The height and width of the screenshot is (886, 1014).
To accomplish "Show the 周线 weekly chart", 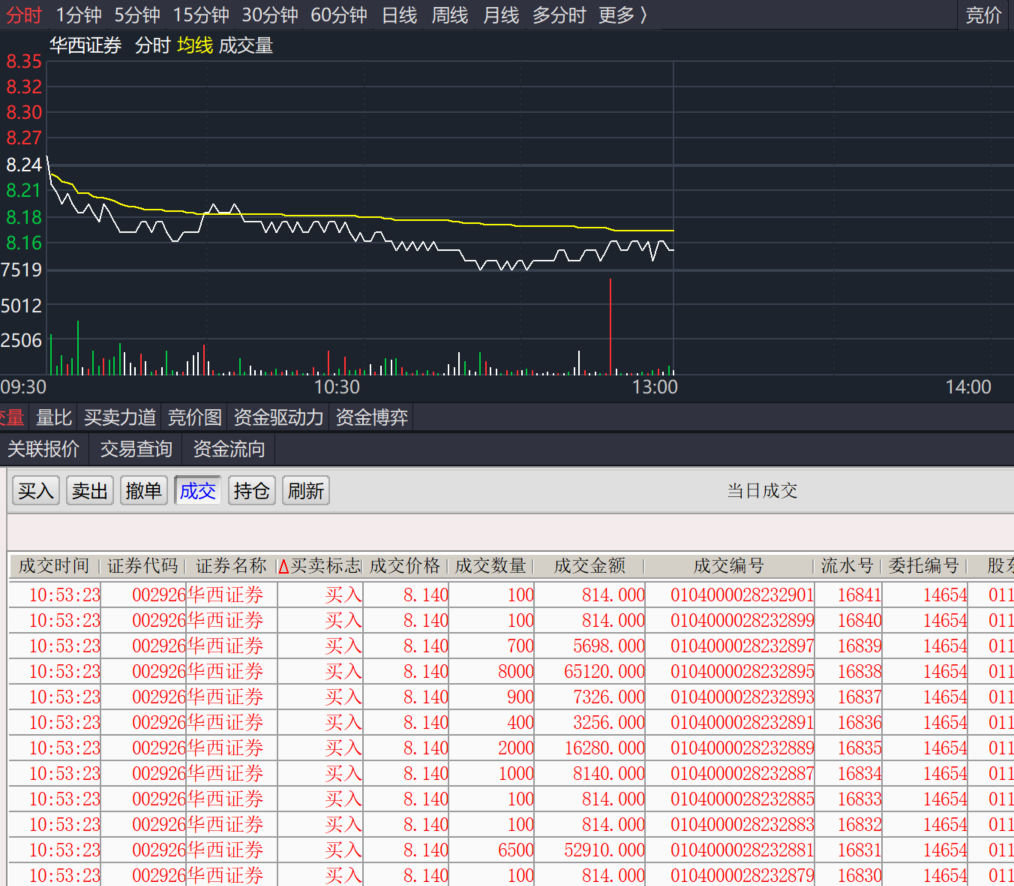I will tap(449, 14).
